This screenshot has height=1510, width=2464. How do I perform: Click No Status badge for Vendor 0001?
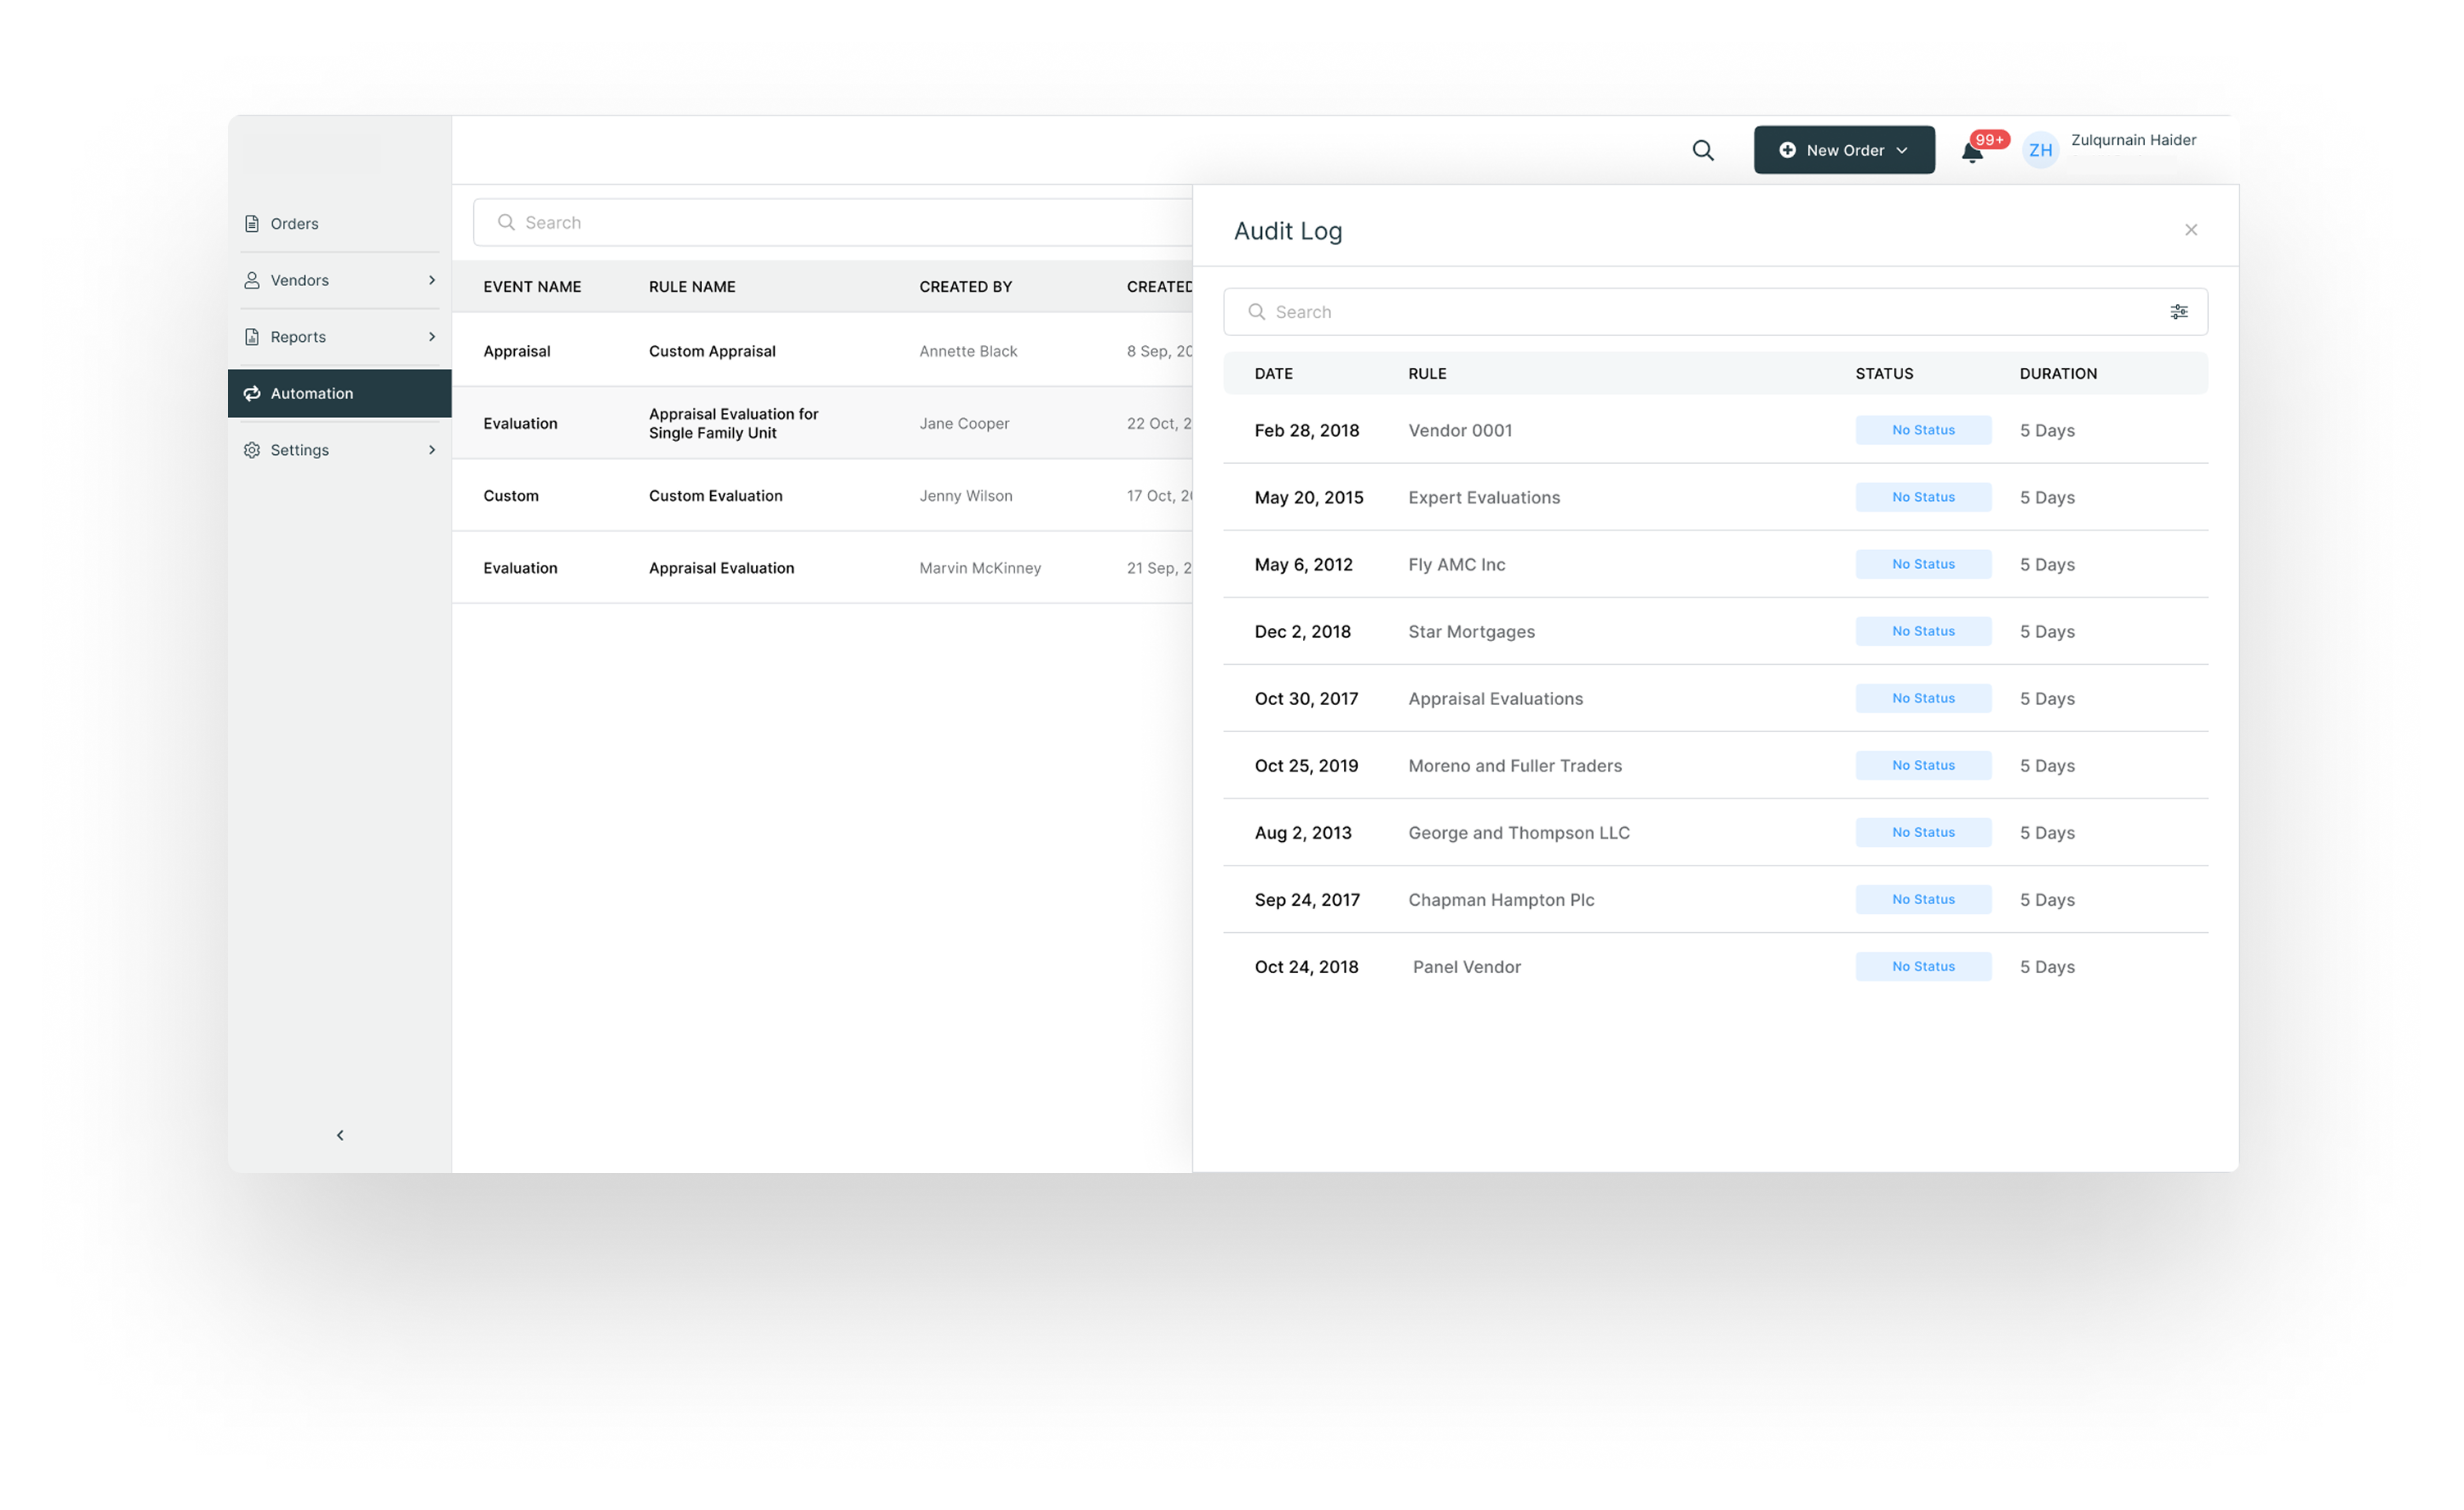[x=1923, y=430]
